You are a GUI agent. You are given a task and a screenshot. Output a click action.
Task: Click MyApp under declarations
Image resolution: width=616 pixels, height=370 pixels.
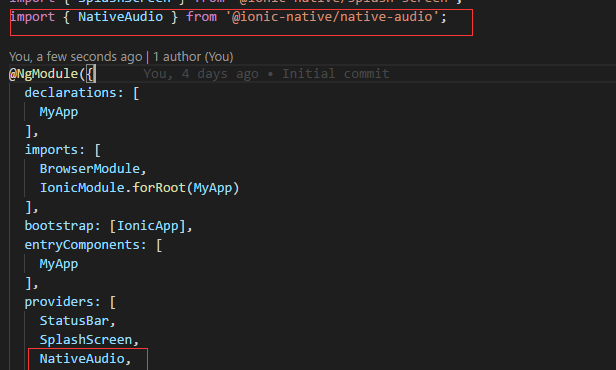click(59, 112)
